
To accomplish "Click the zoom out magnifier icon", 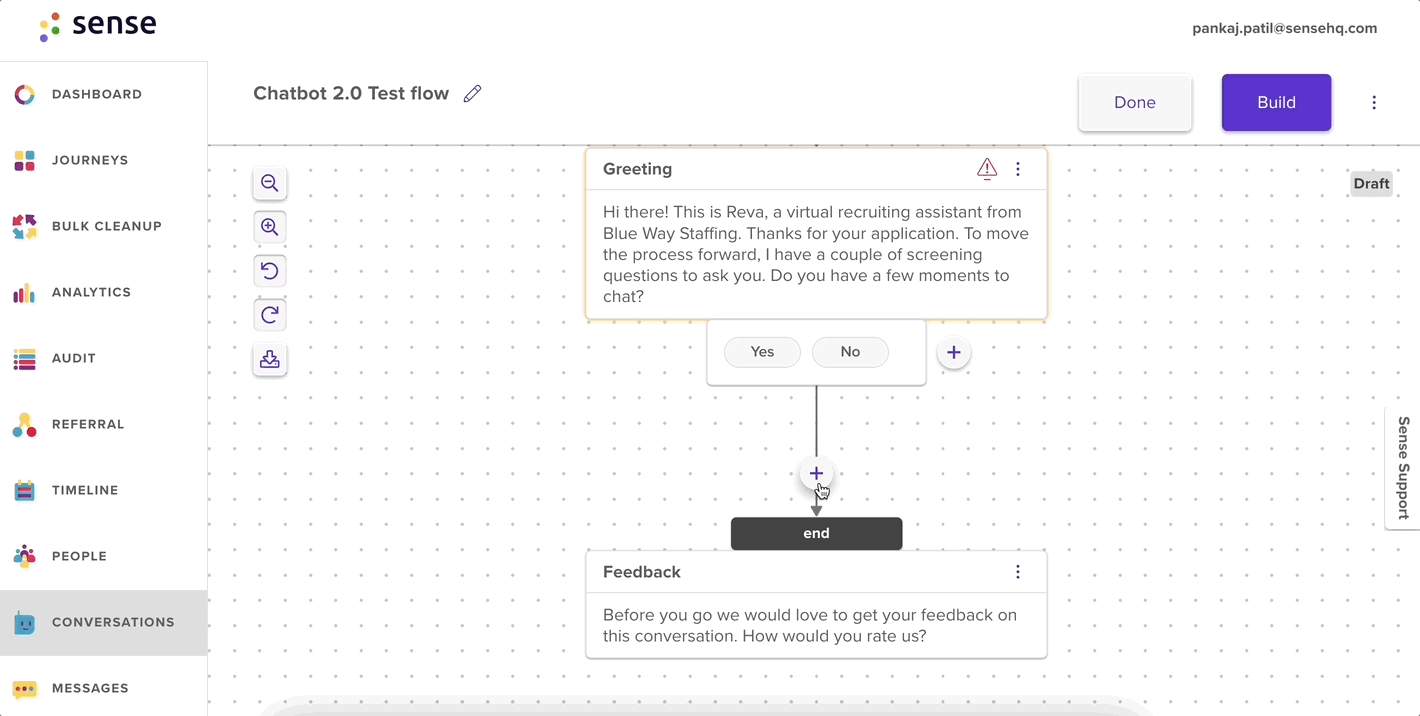I will 270,183.
